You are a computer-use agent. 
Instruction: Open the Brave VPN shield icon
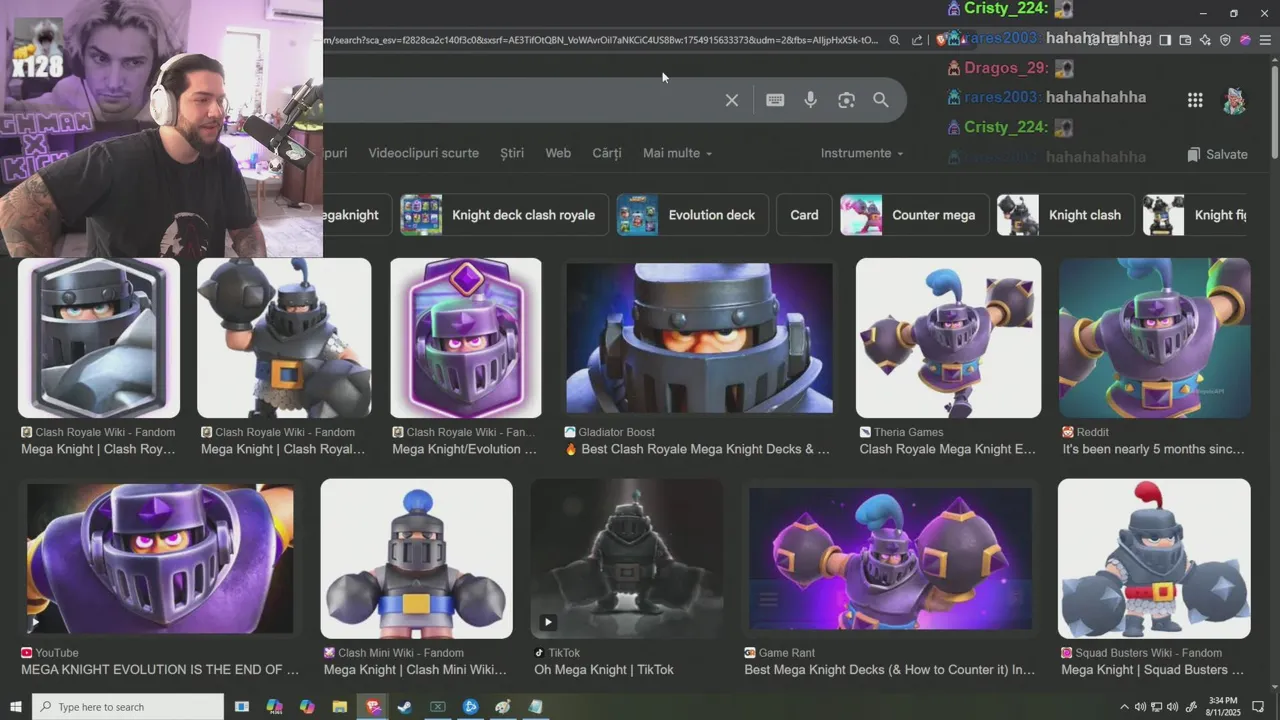tap(1225, 40)
